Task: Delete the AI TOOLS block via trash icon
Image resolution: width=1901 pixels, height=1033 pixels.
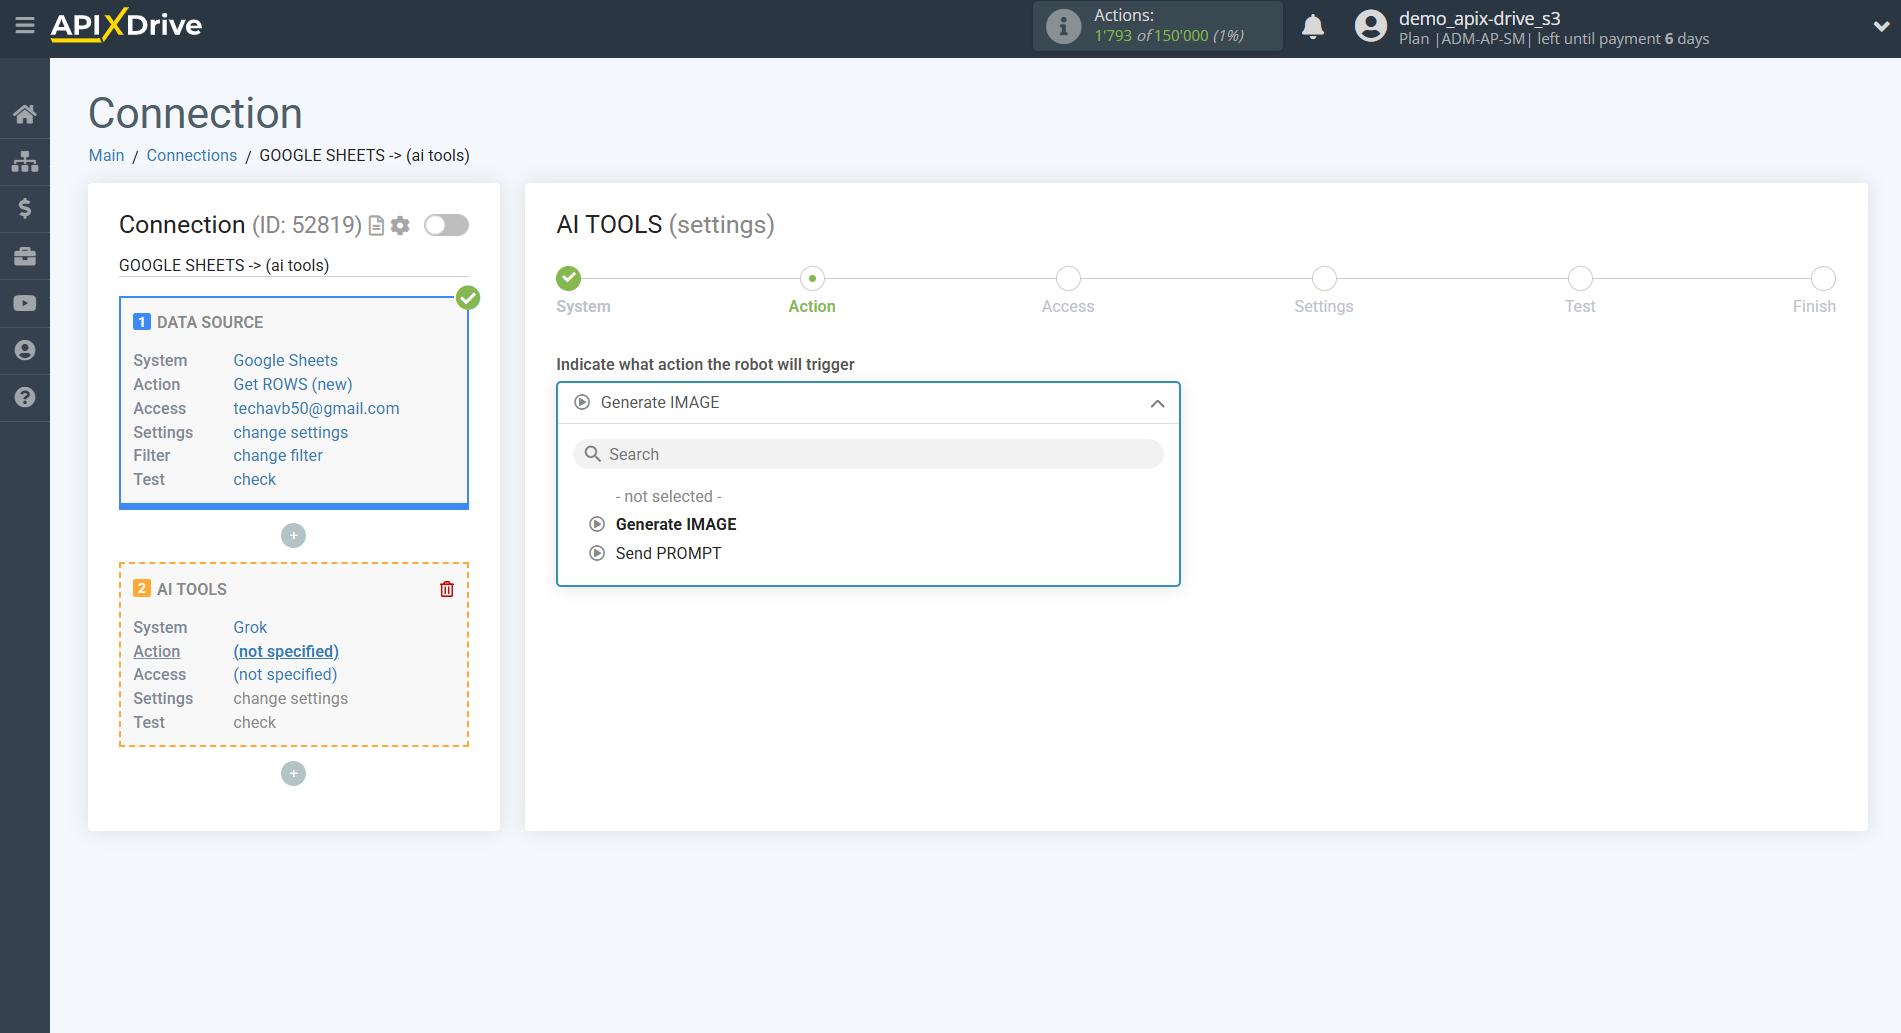Action: [x=446, y=589]
